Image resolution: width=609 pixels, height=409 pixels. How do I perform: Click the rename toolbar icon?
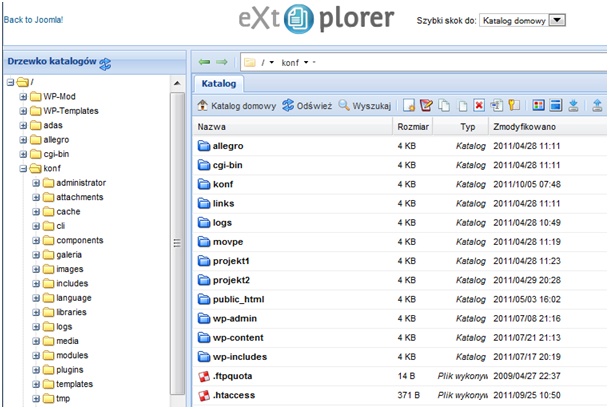(496, 105)
